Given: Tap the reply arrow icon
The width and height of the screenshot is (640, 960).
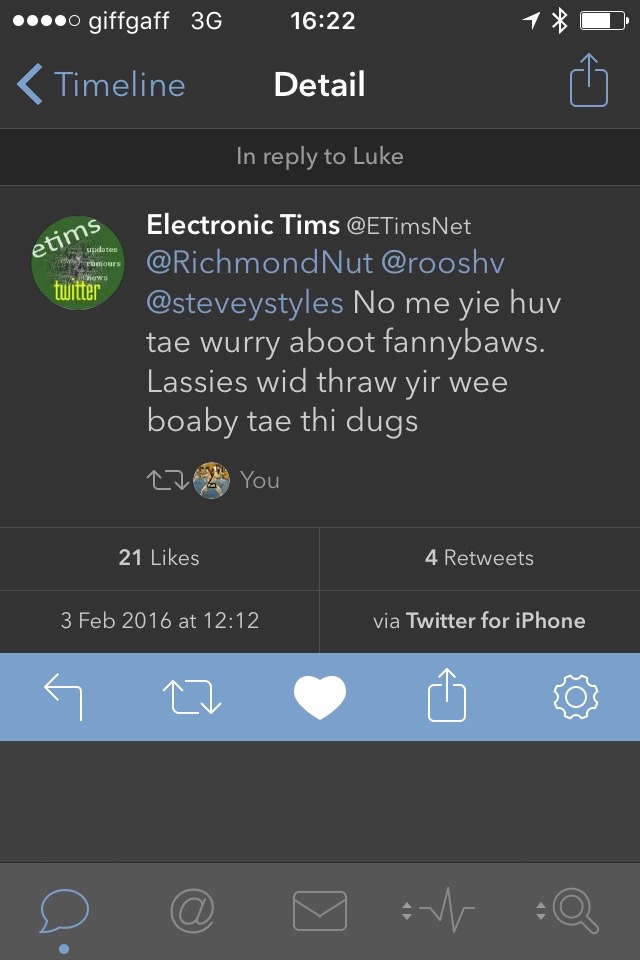Looking at the screenshot, I should 64,697.
